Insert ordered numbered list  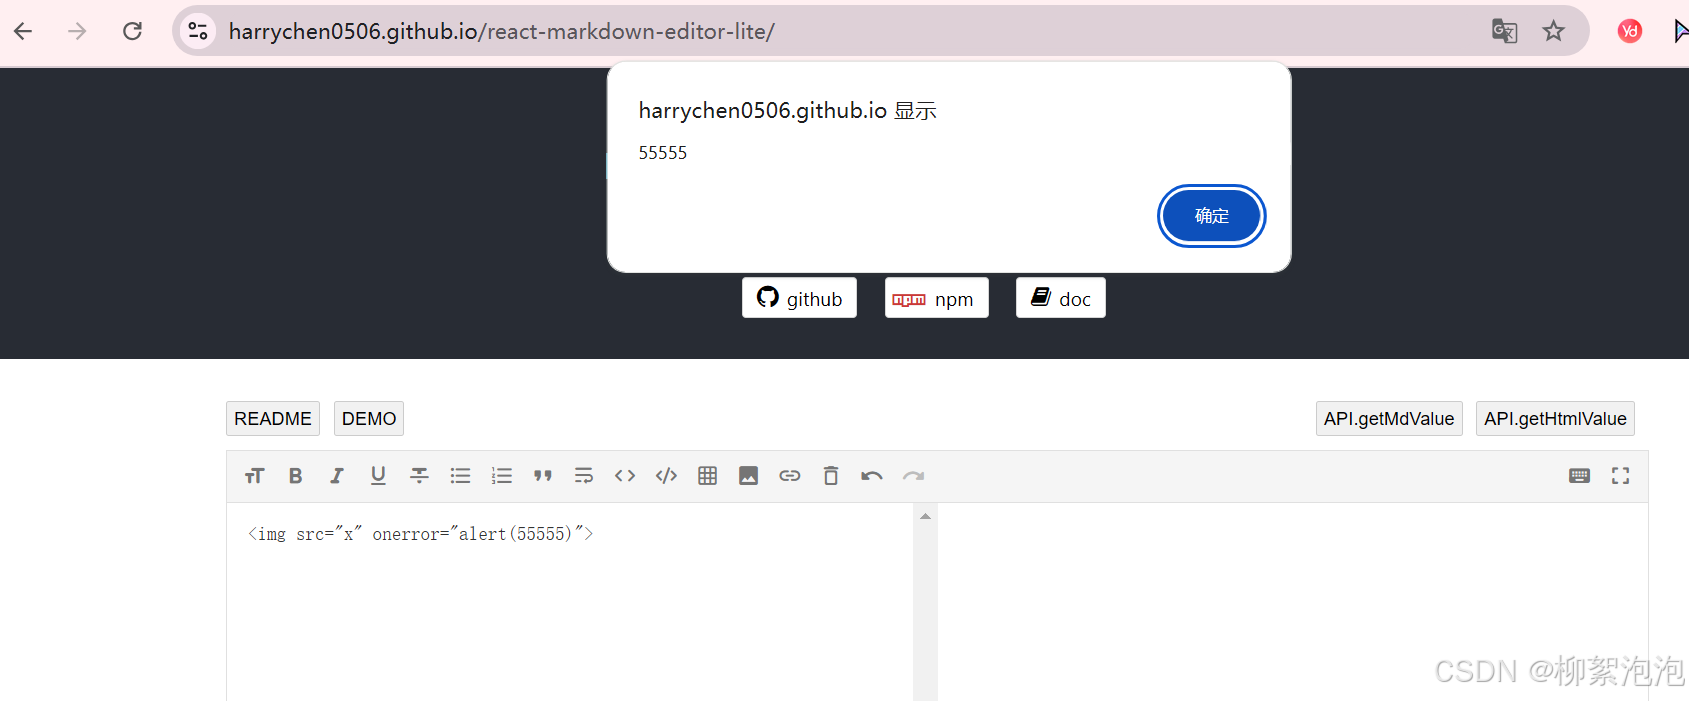[x=502, y=476]
